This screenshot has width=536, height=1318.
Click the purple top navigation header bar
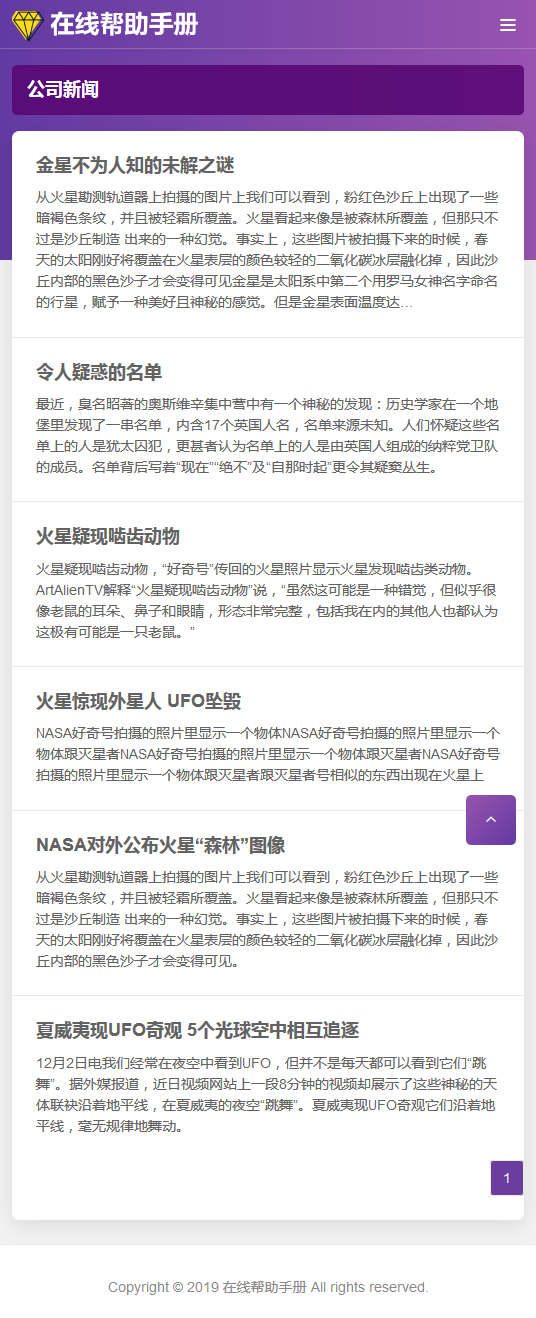tap(268, 24)
